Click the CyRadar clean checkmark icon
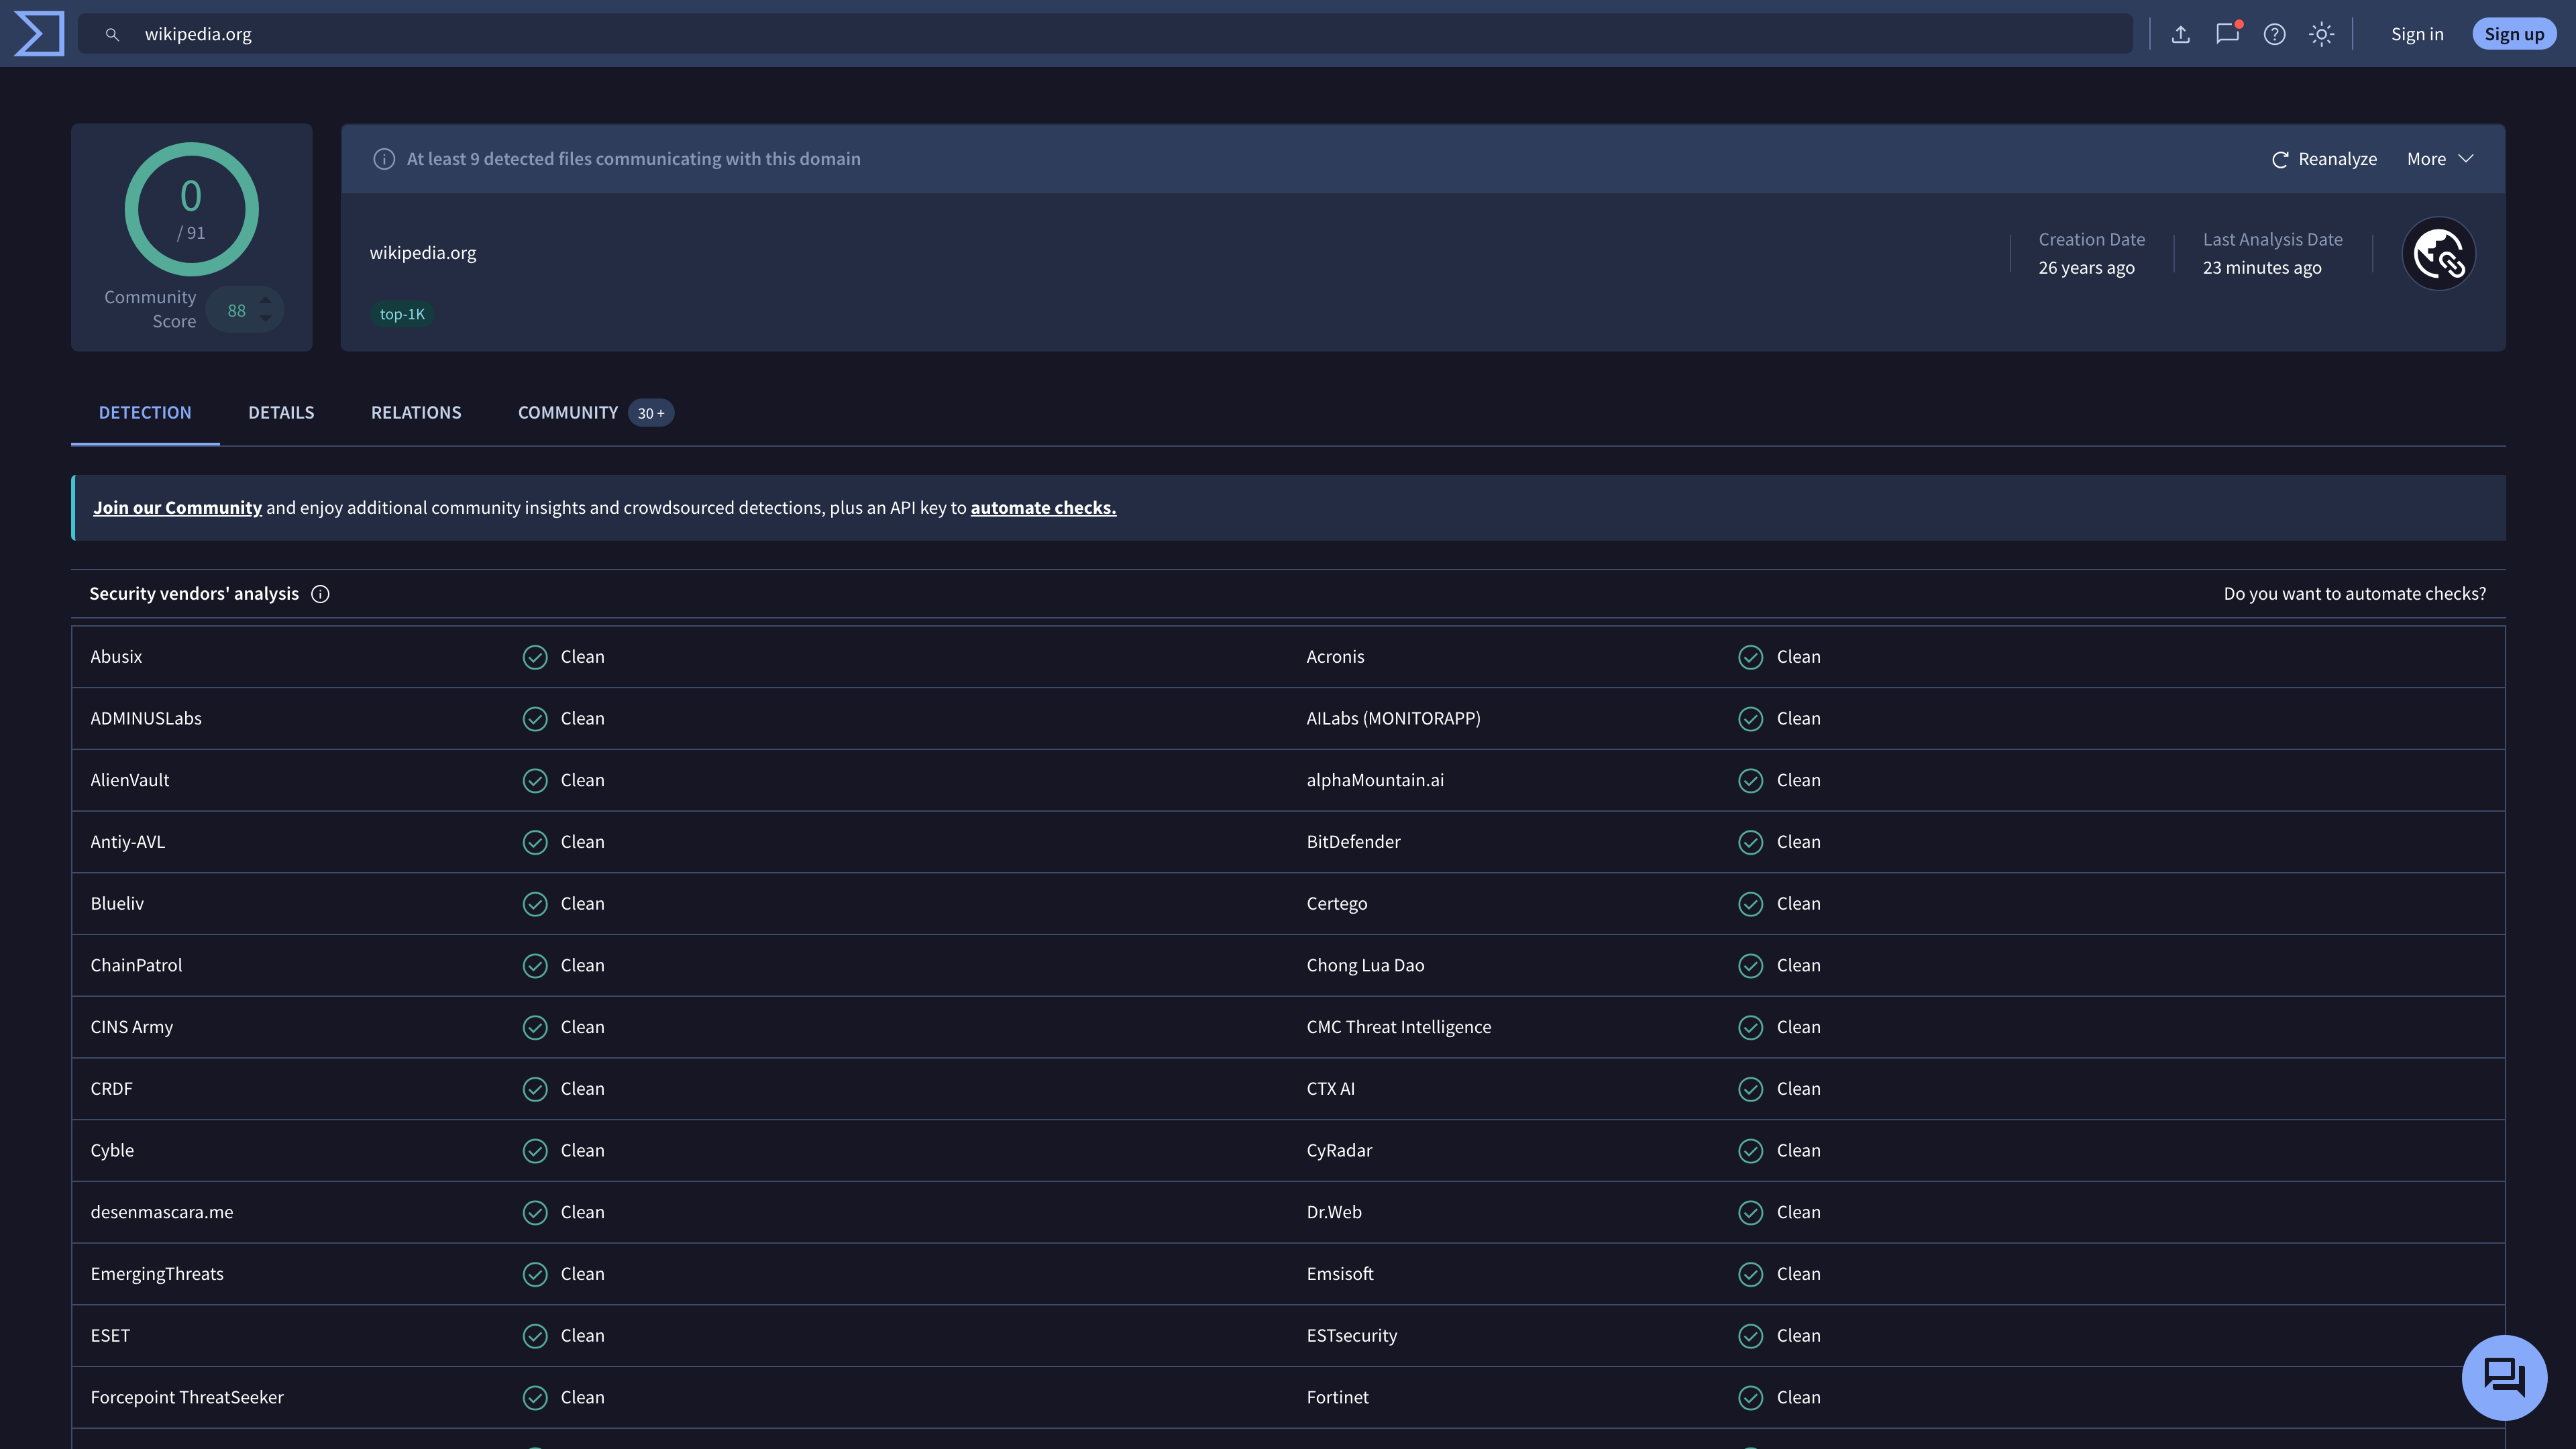 (x=1751, y=1151)
